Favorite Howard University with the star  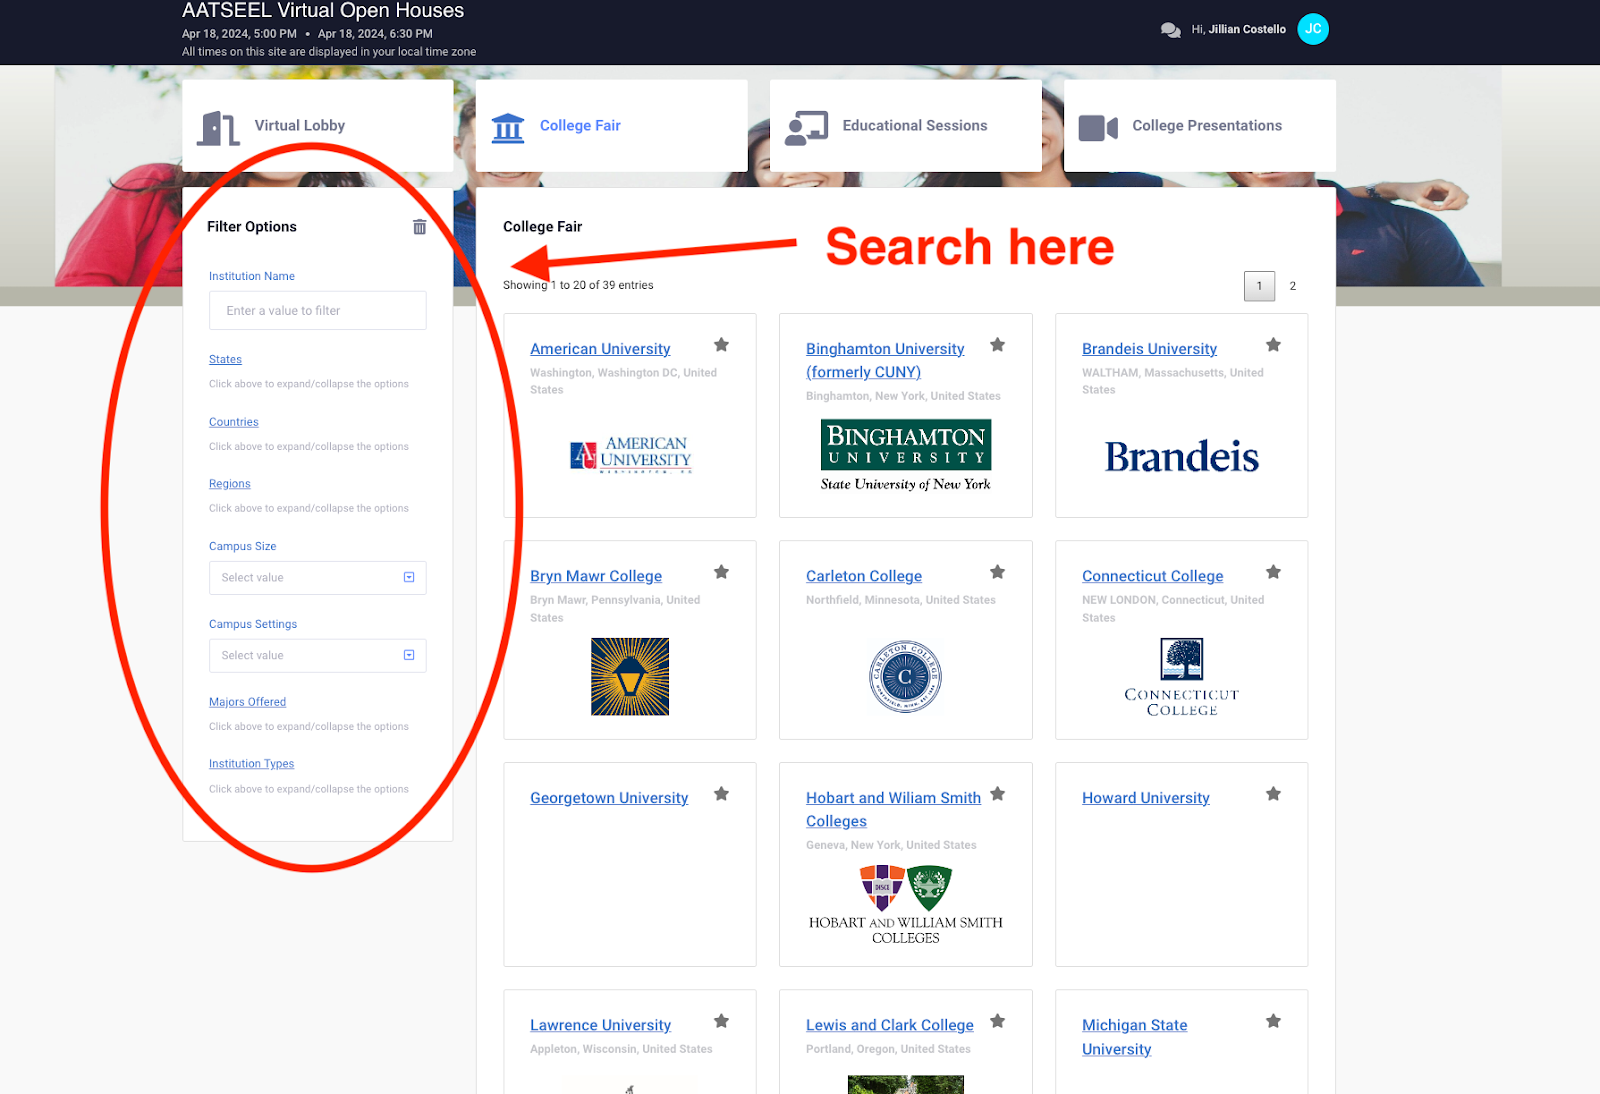pyautogui.click(x=1273, y=794)
